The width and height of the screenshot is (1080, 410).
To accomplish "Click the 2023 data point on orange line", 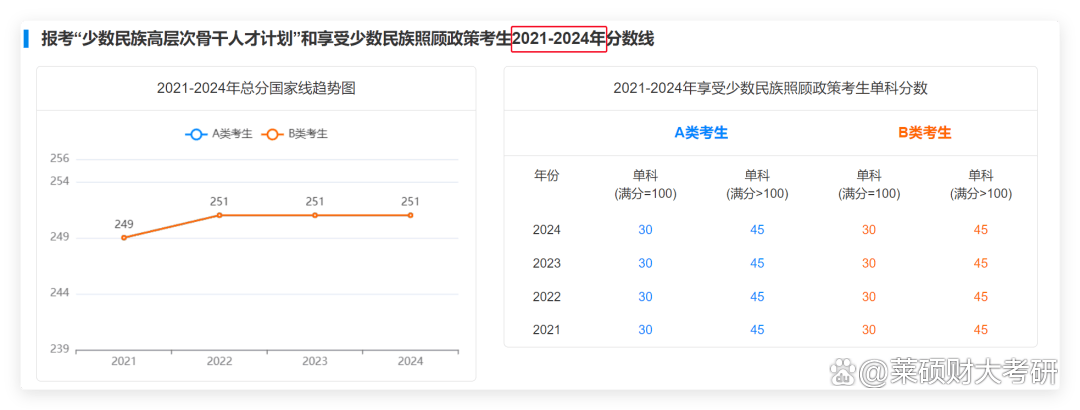I will pyautogui.click(x=315, y=215).
